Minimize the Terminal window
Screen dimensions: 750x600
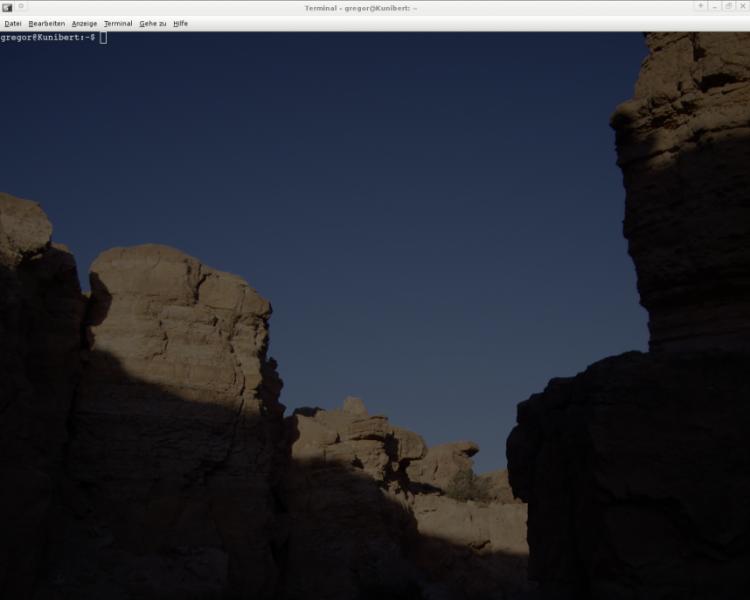pos(714,7)
